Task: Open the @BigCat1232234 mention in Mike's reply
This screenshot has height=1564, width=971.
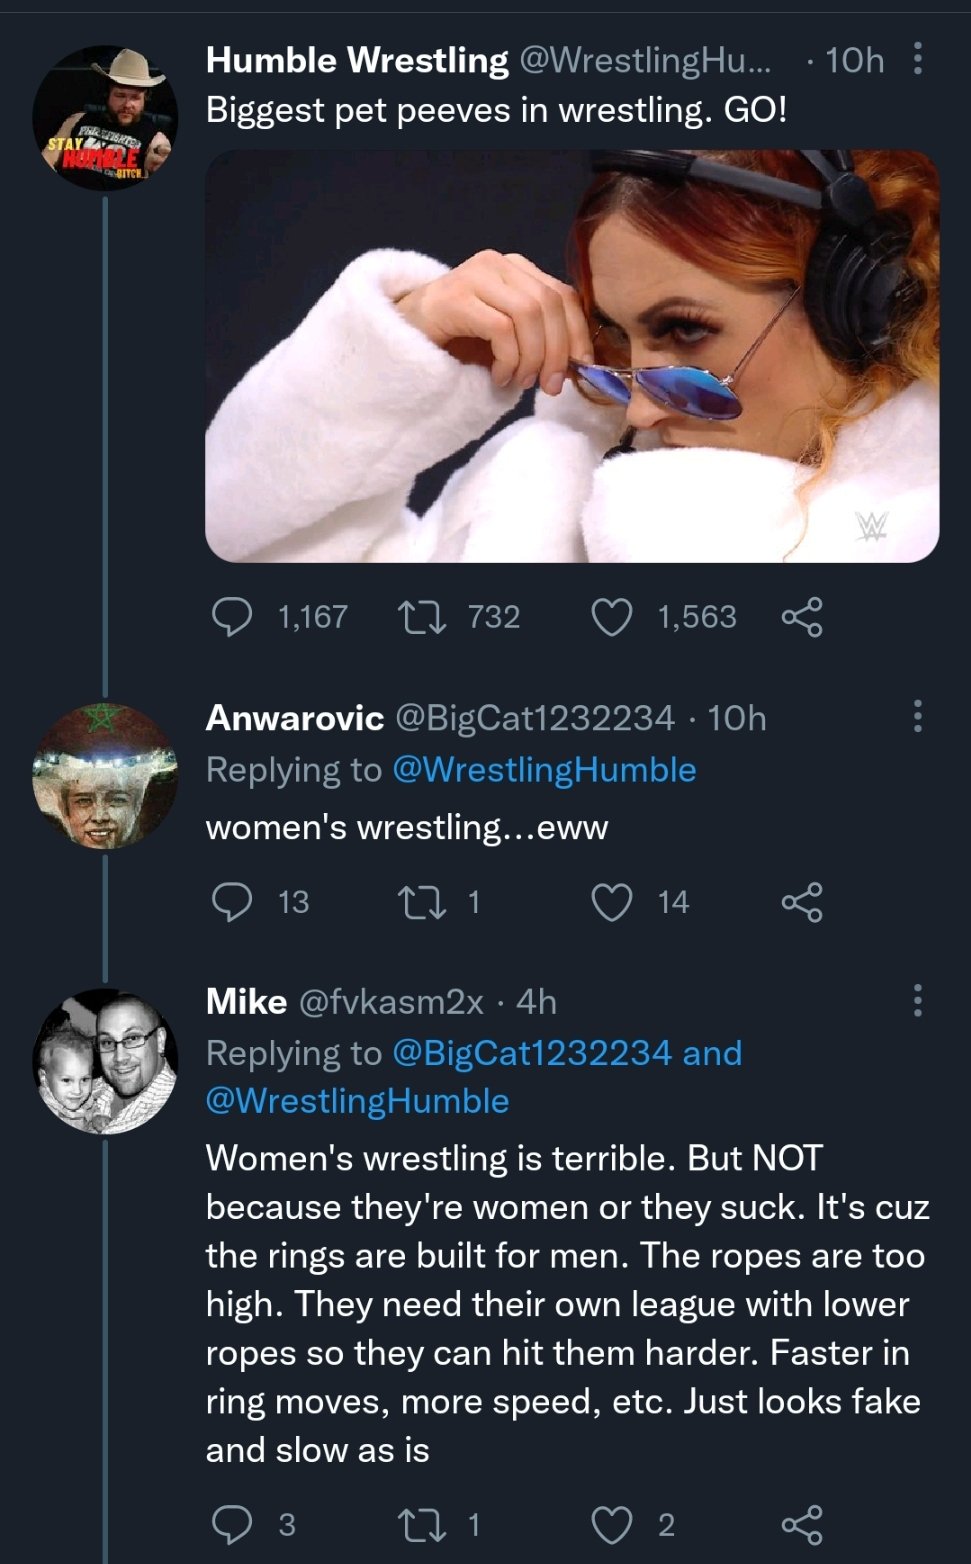Action: [531, 1053]
